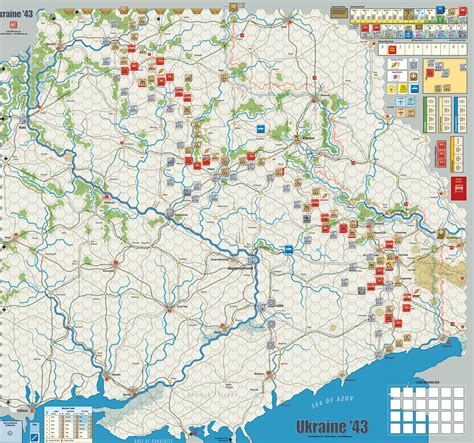
Task: Select the large red counter on the right edge
Action: 459,189
